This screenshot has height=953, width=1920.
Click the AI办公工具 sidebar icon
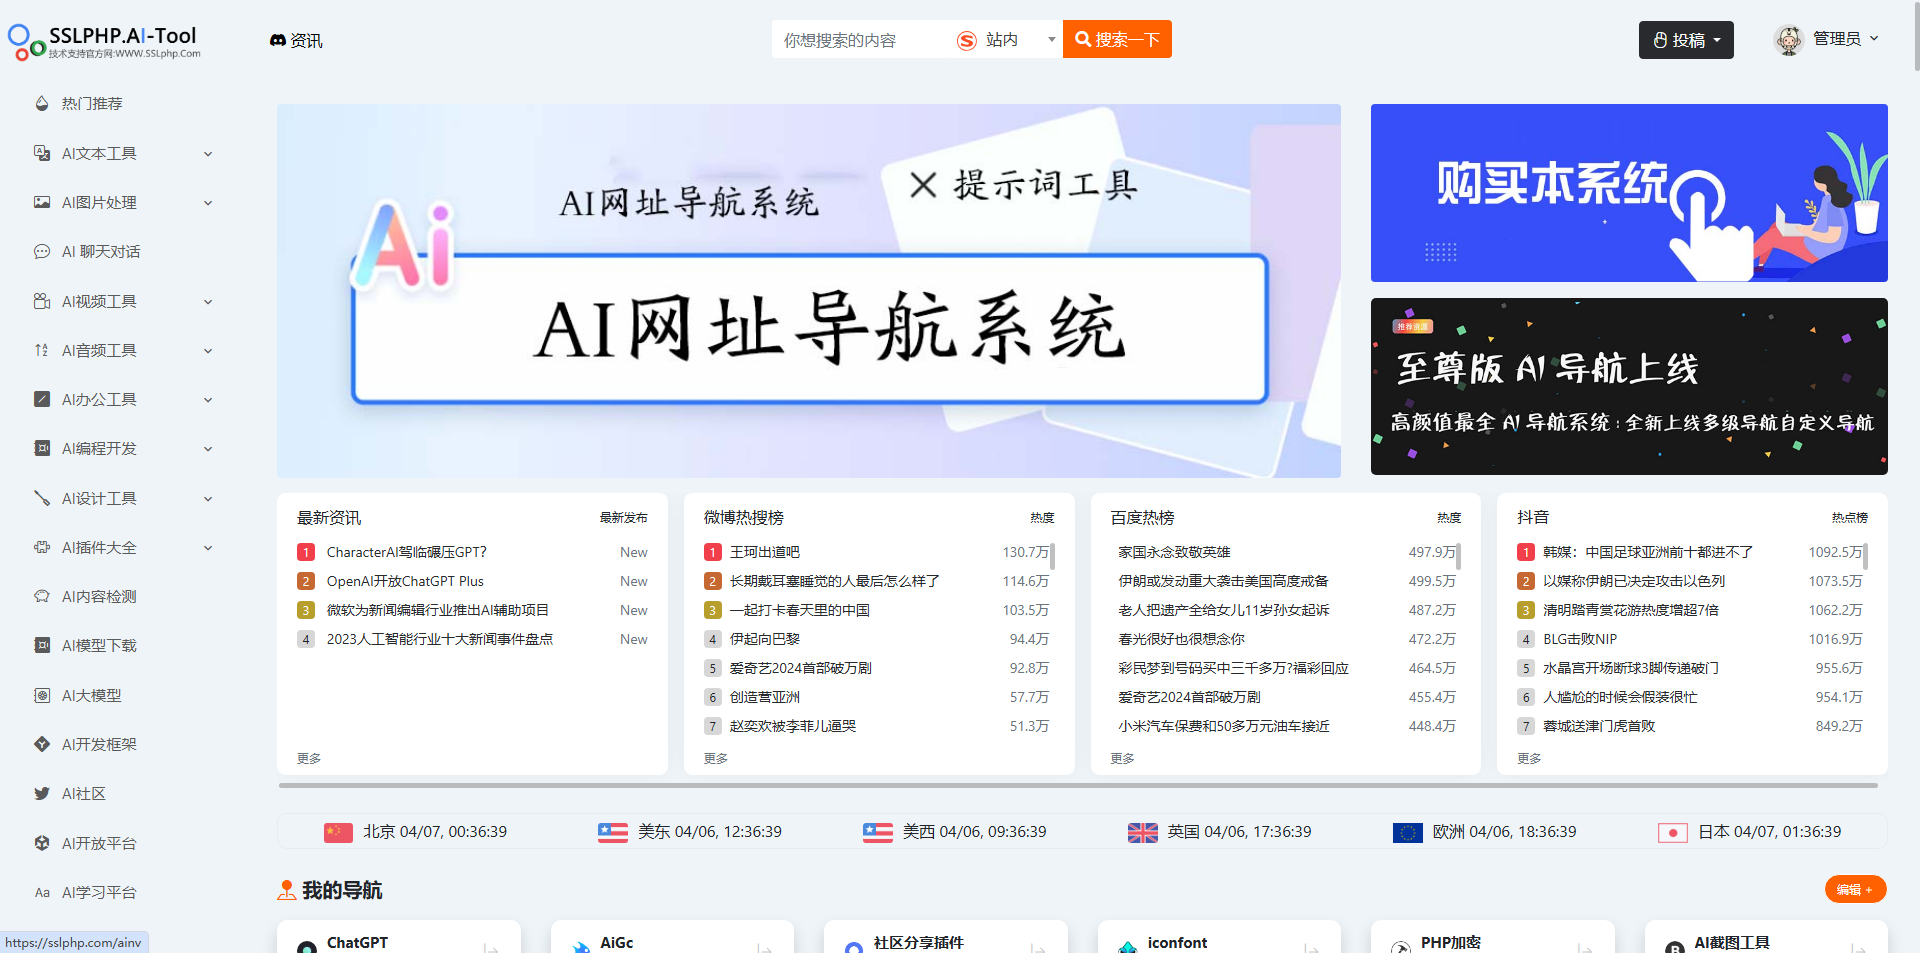click(x=42, y=399)
